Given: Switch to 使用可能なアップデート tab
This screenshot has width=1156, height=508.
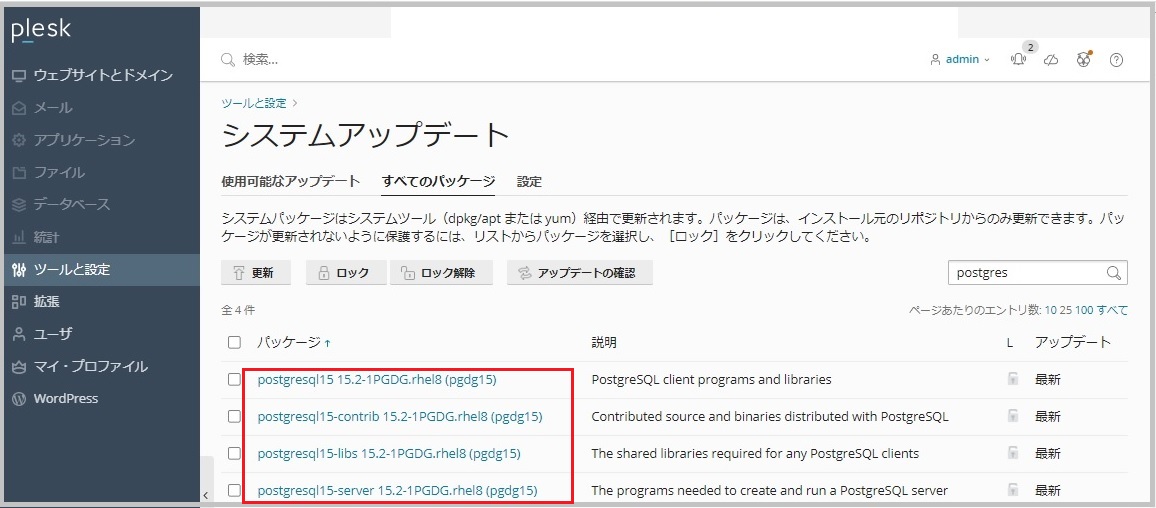Looking at the screenshot, I should pyautogui.click(x=290, y=181).
